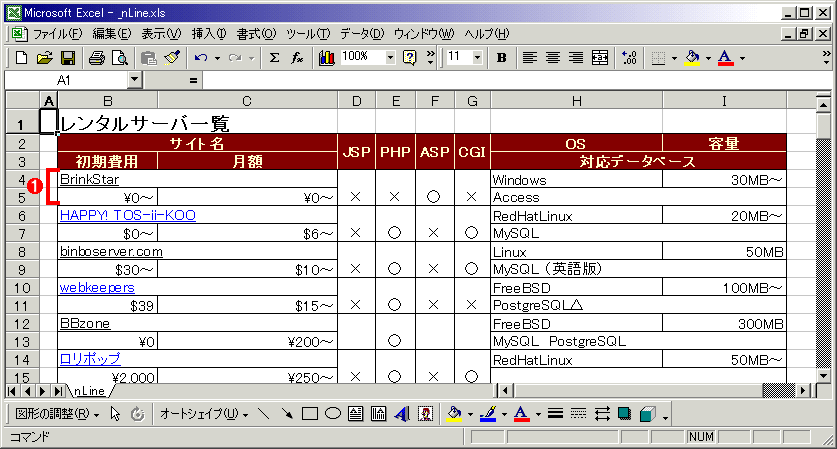Click the BBzone cell link
The image size is (837, 449).
85,324
